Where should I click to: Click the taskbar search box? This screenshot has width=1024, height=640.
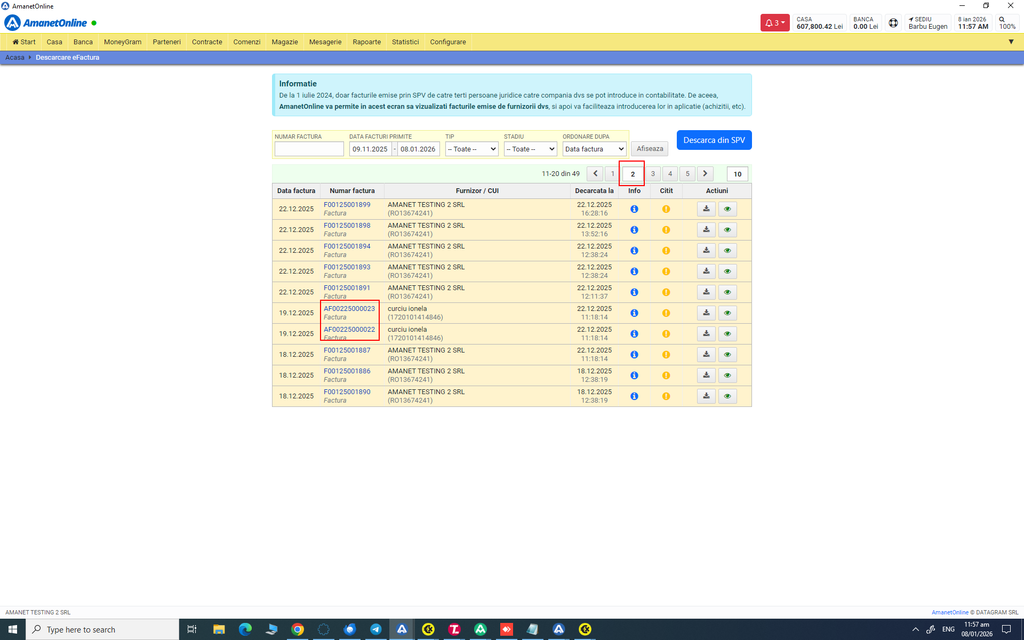coord(102,629)
